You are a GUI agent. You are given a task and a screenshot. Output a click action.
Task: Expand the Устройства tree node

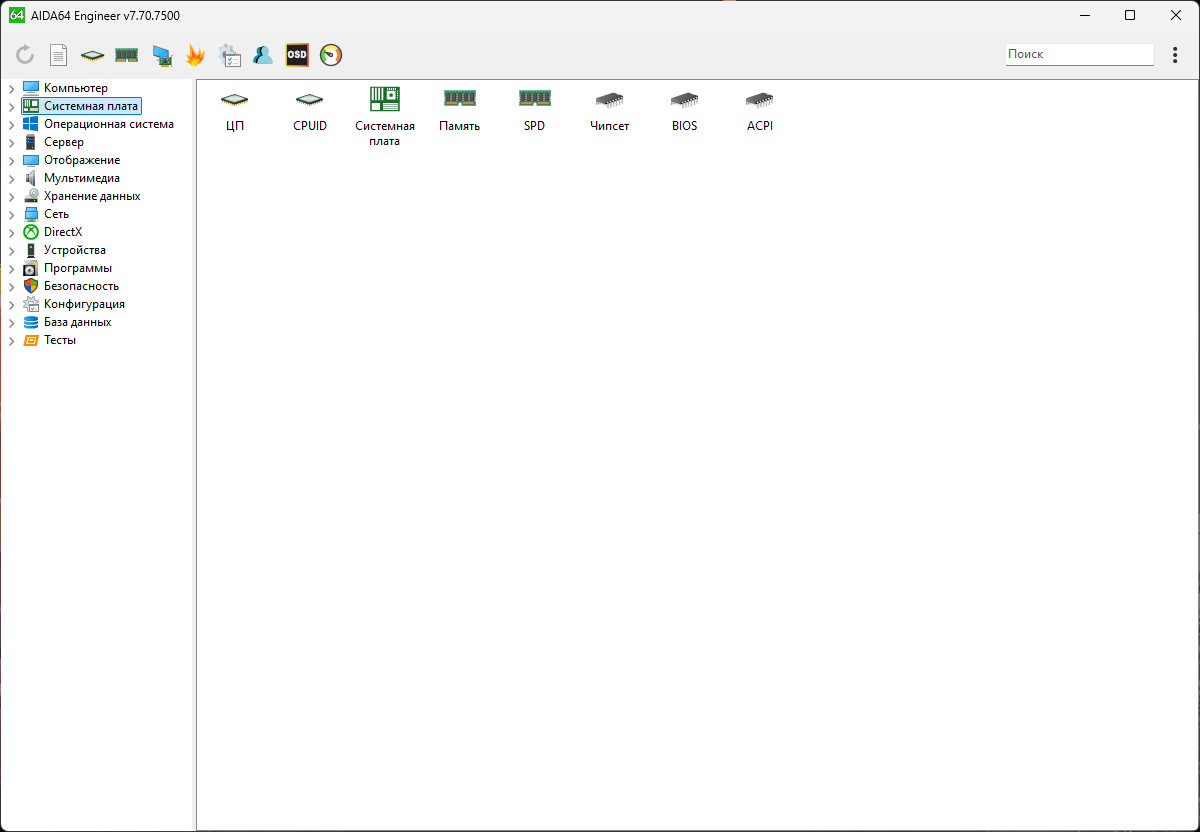(x=12, y=250)
